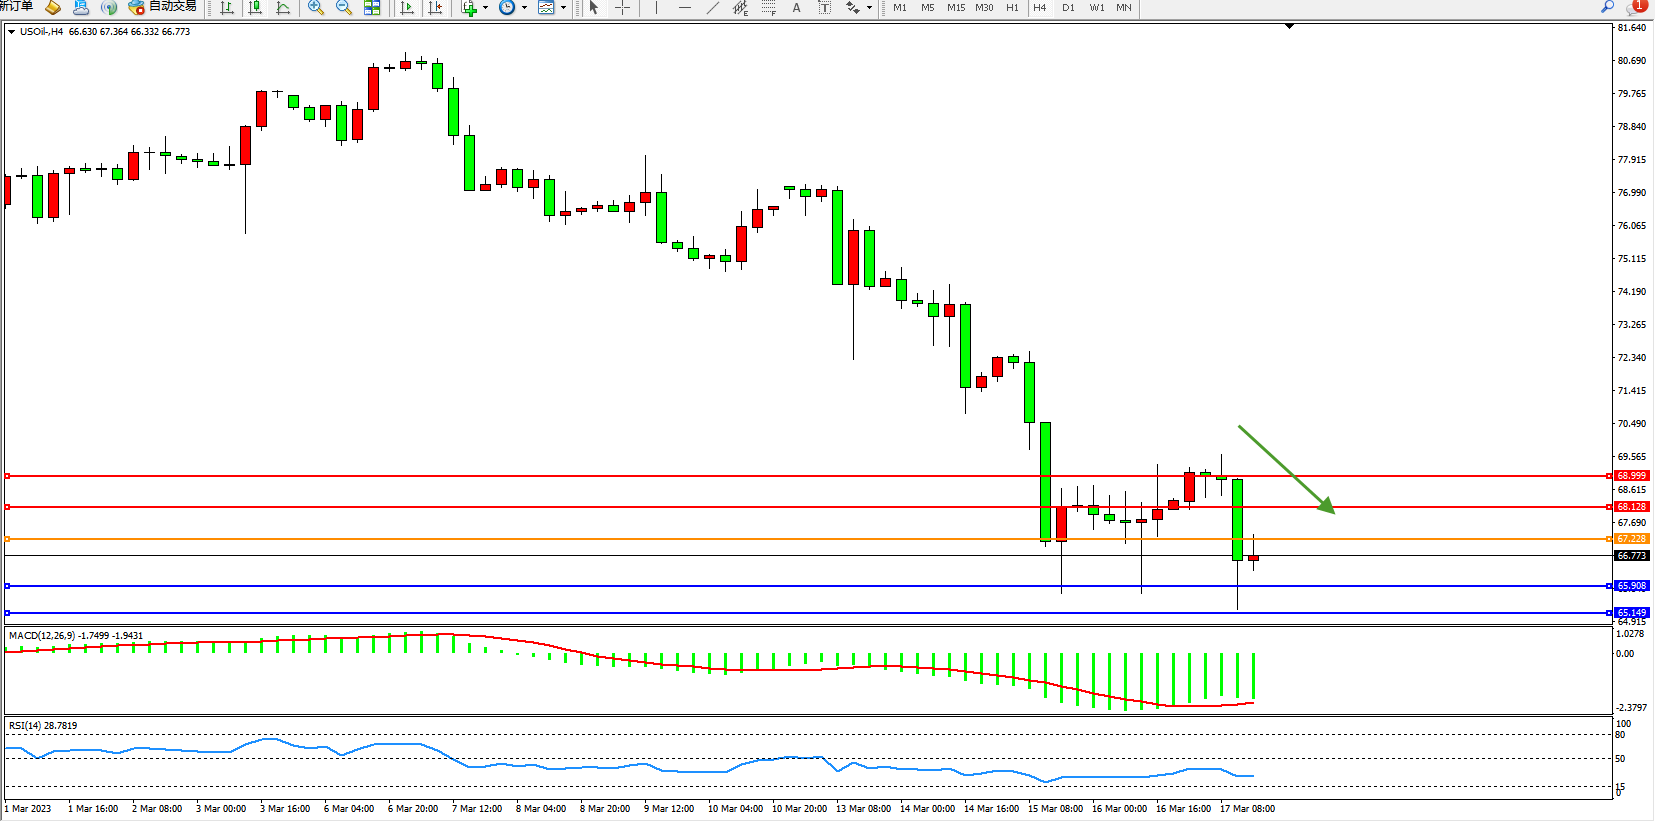The height and width of the screenshot is (822, 1655).
Task: Zoom out of the chart
Action: 344,8
